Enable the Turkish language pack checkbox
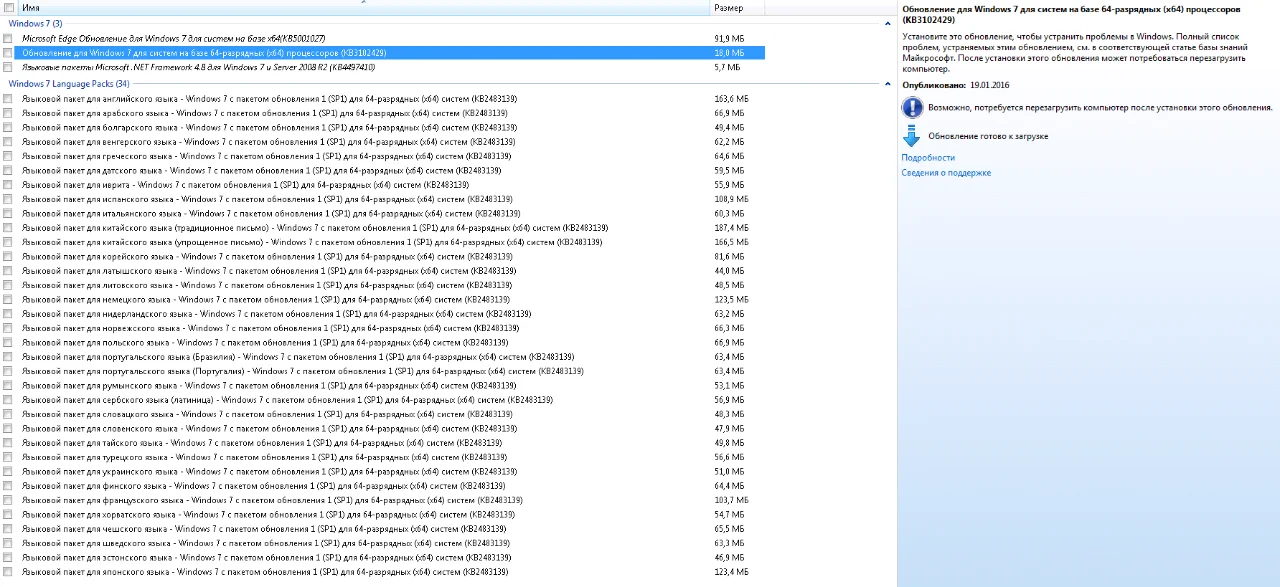Screen dimensions: 1280x587 click(x=8, y=457)
